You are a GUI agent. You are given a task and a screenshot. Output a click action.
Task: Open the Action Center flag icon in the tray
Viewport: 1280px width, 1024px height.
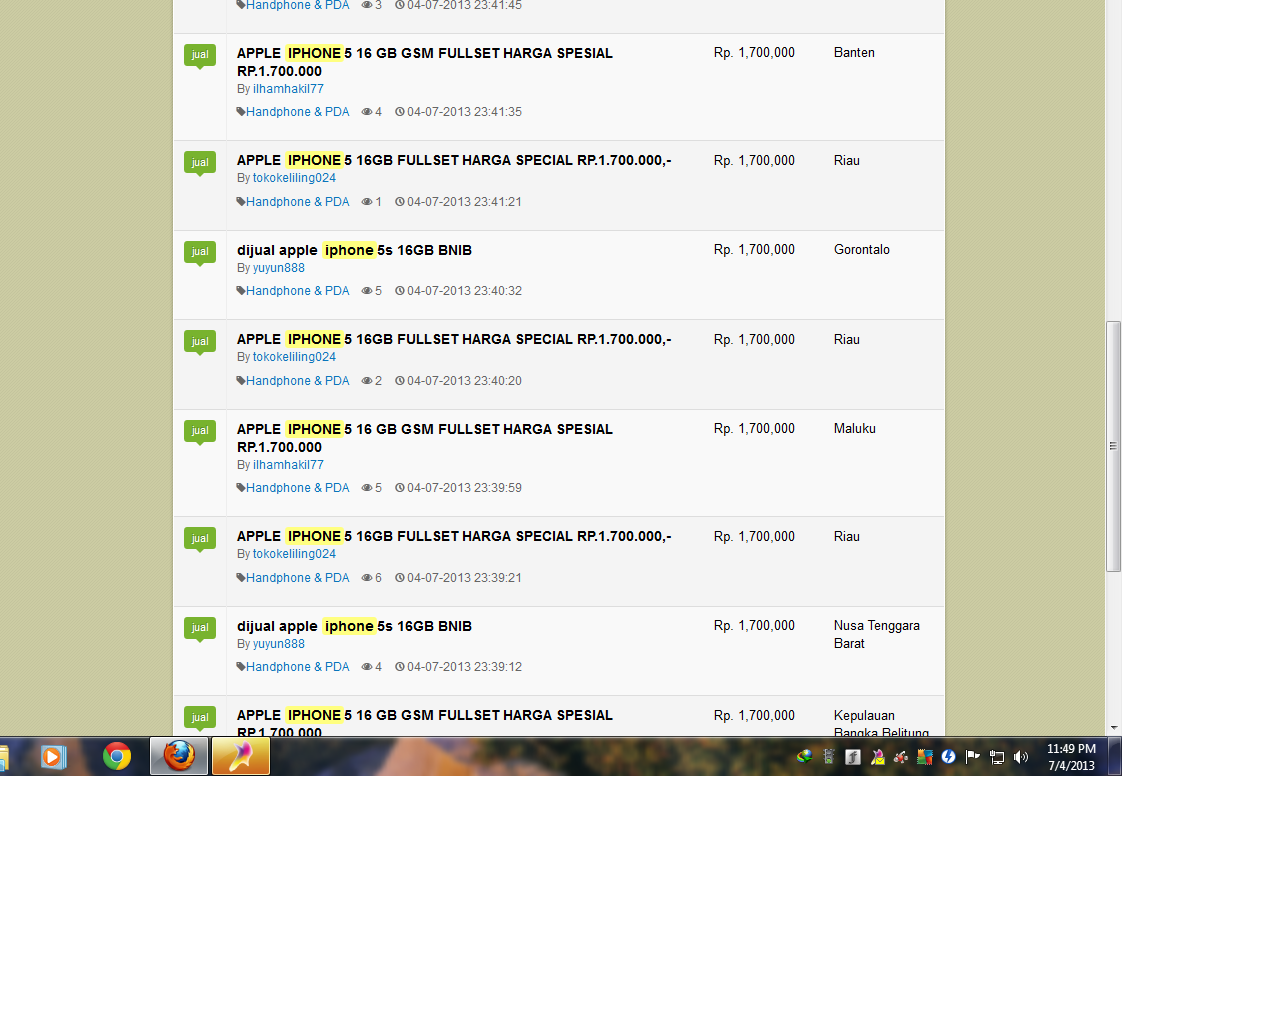point(973,757)
